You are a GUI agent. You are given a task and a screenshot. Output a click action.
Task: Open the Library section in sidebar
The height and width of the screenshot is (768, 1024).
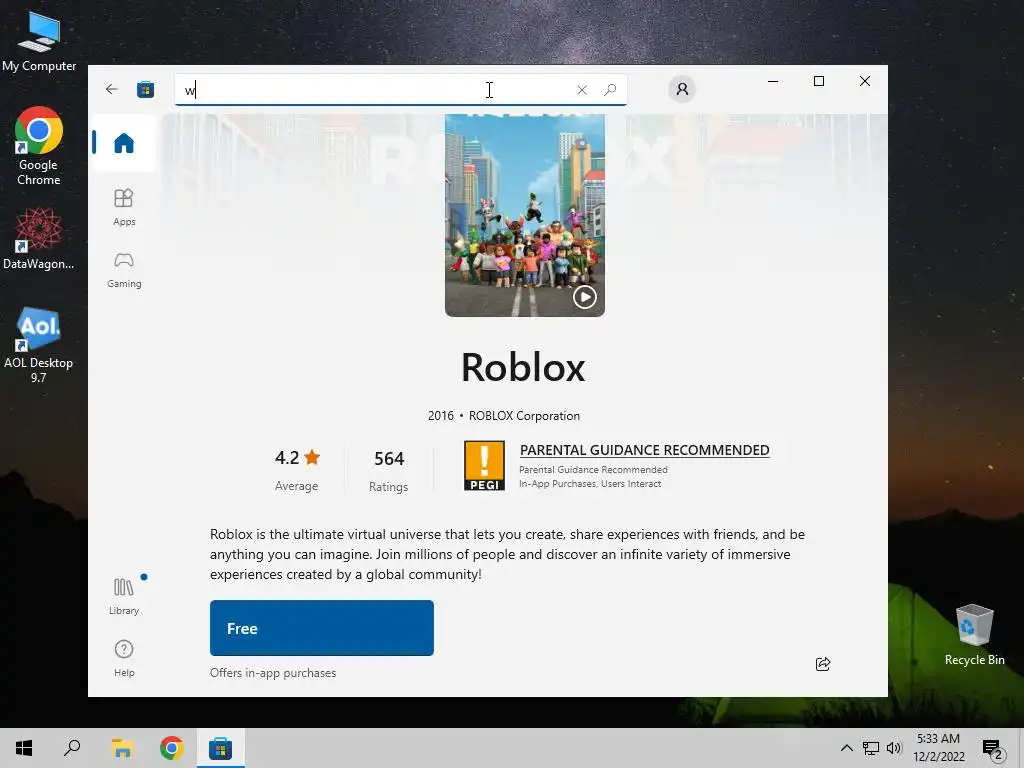(x=124, y=596)
